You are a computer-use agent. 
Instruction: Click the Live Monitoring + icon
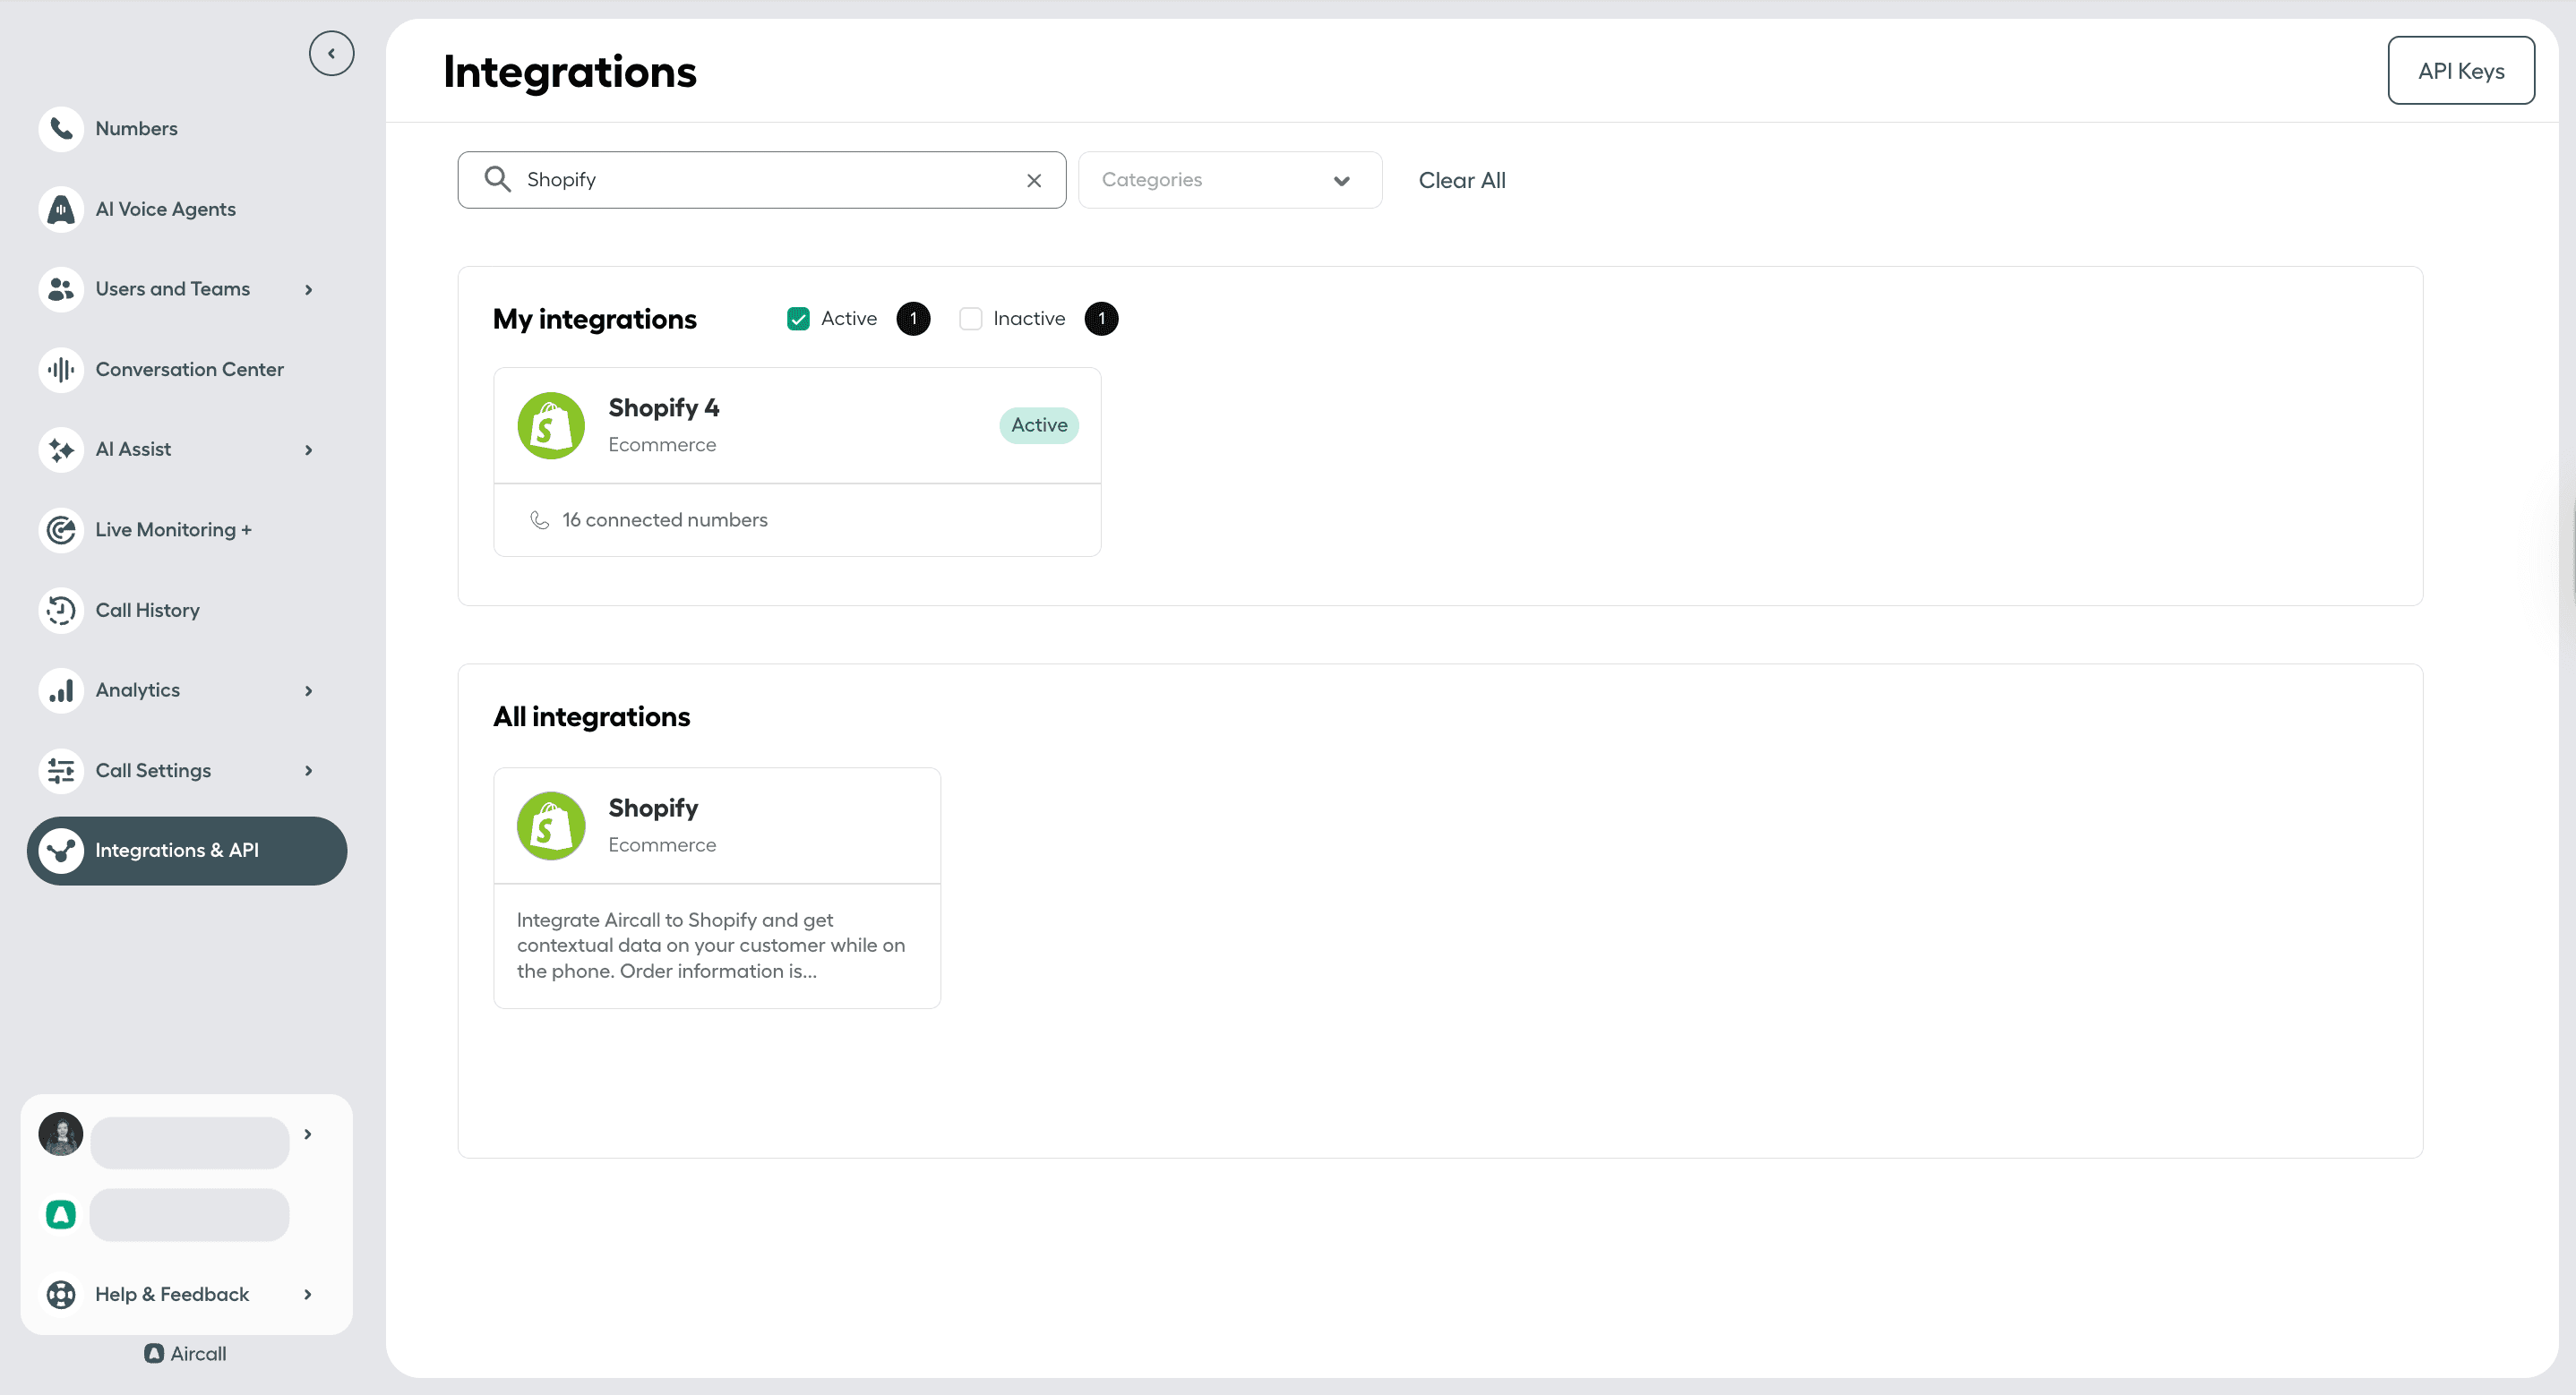(60, 529)
